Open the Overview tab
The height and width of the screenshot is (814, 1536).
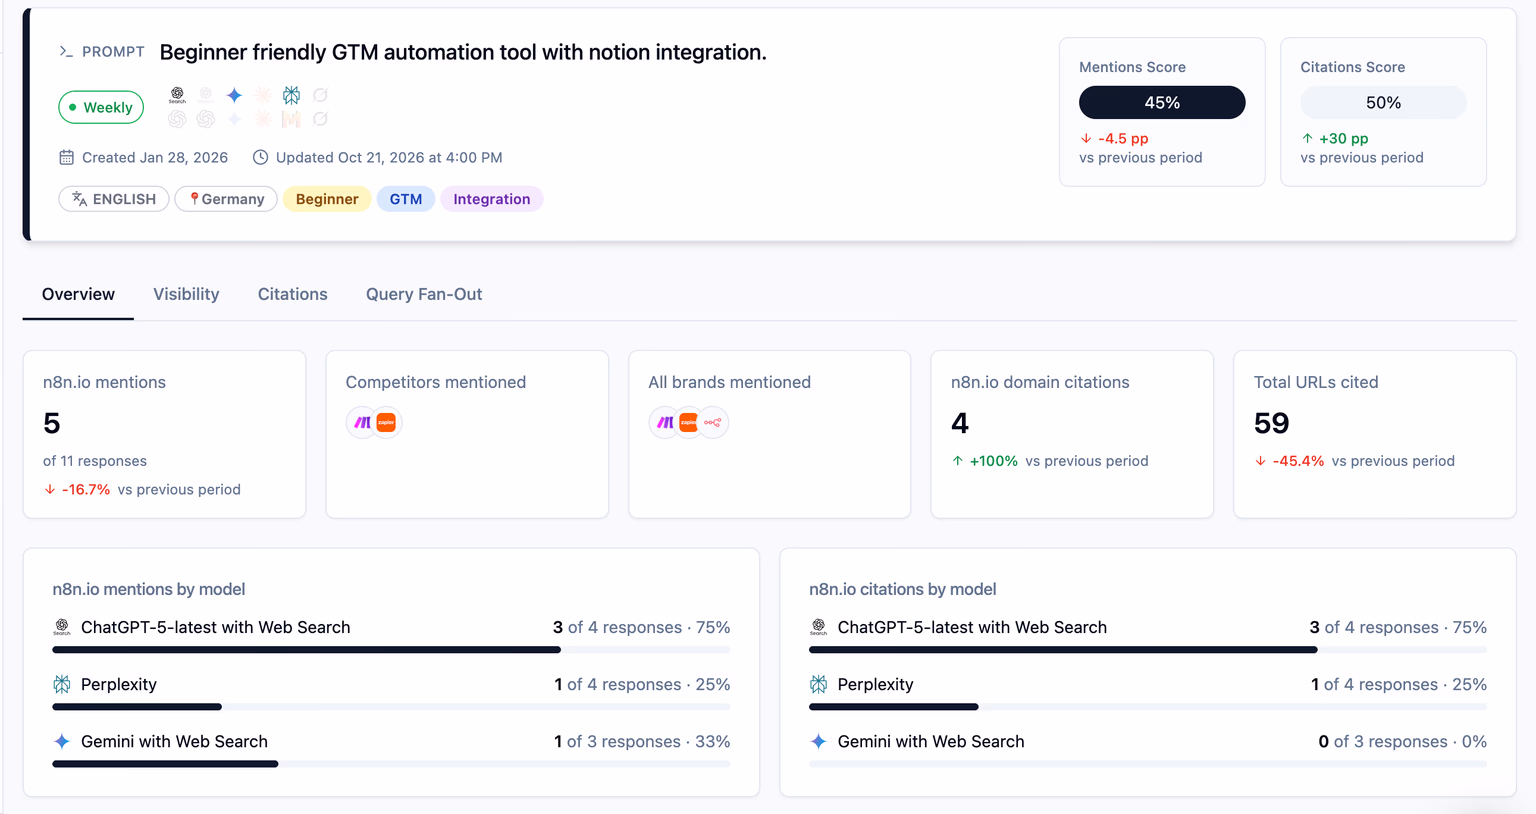(78, 294)
